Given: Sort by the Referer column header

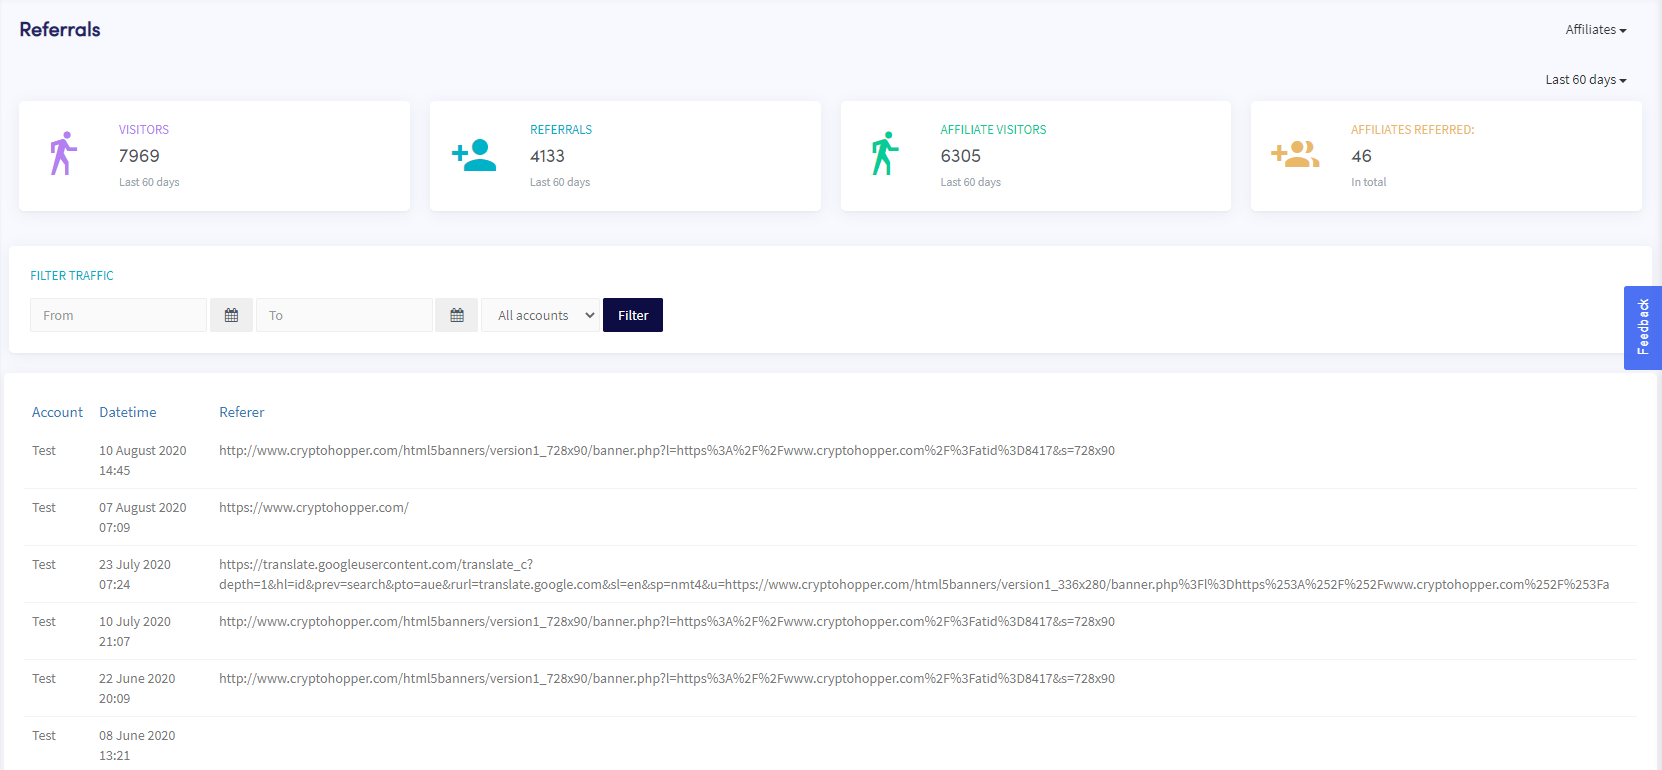Looking at the screenshot, I should pyautogui.click(x=242, y=412).
